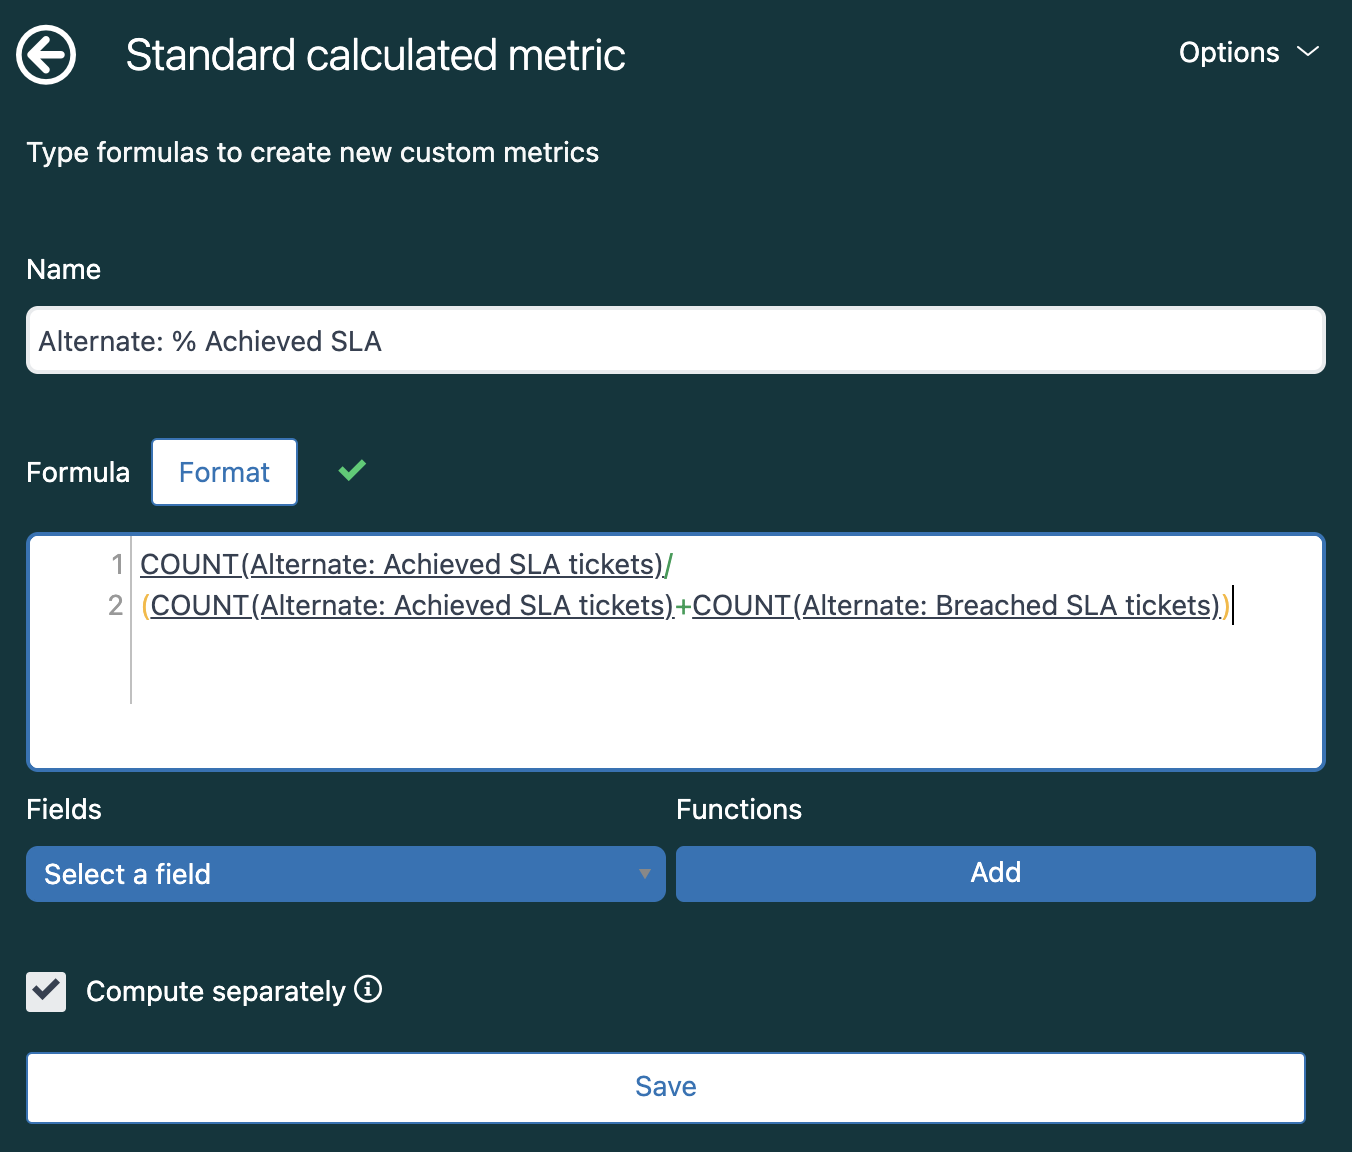Place cursor at the plus operator in the formula
Screen dimensions: 1352x1152
[684, 607]
